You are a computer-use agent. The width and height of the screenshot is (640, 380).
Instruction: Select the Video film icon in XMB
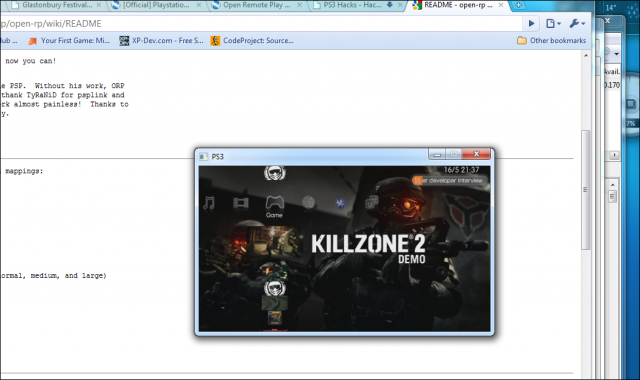tap(241, 202)
